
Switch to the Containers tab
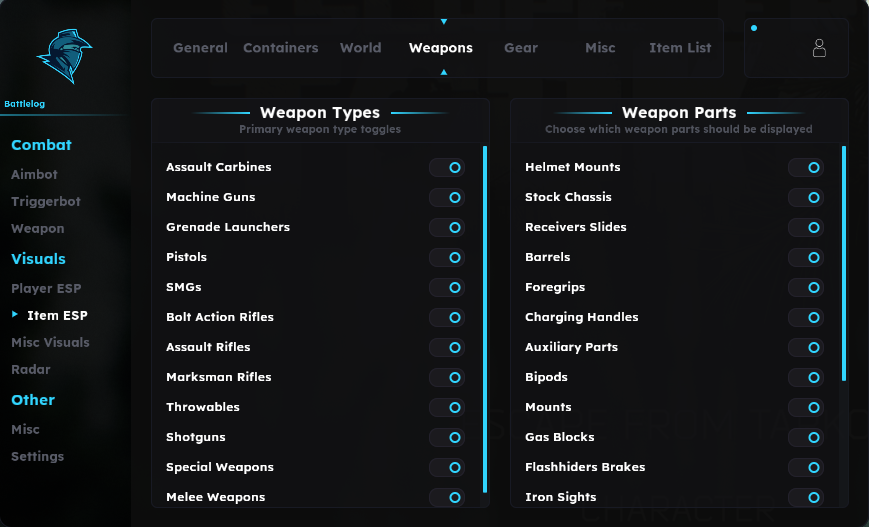click(x=280, y=48)
